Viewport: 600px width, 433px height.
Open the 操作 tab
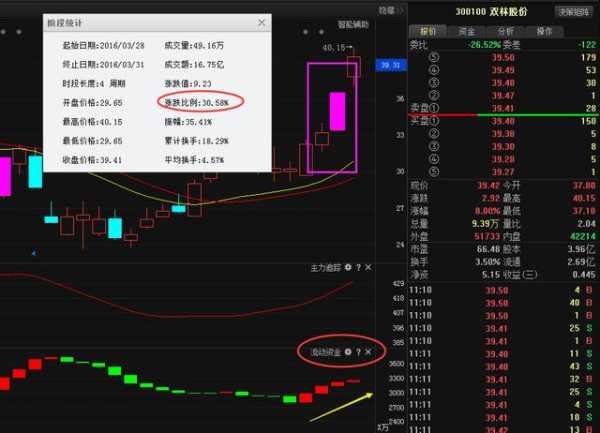tap(544, 32)
